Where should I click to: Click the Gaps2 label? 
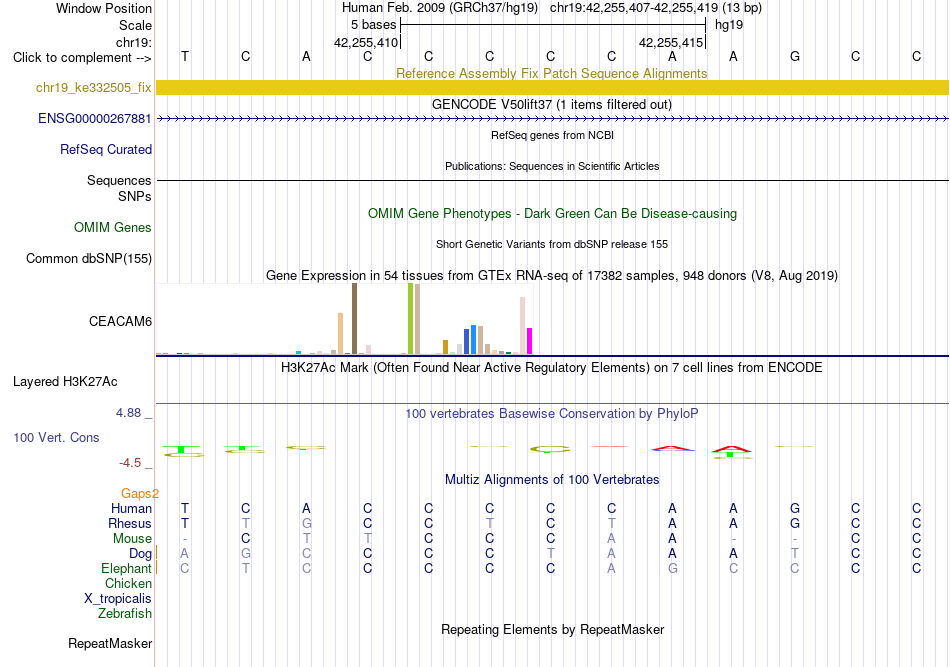(139, 494)
